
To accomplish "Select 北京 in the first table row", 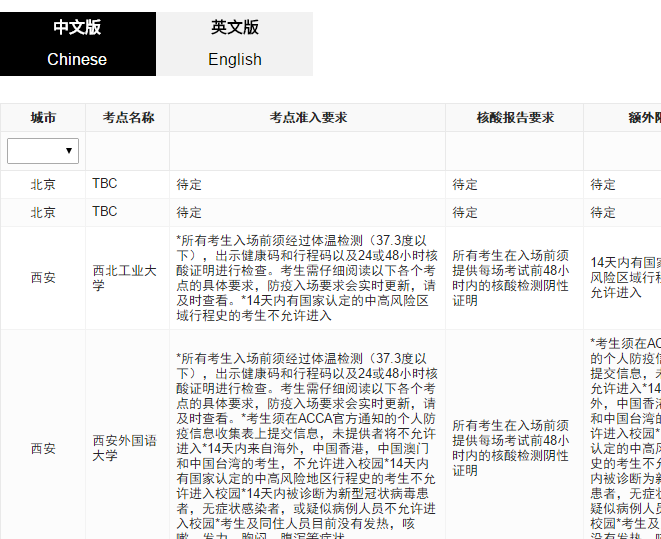I will (x=43, y=185).
